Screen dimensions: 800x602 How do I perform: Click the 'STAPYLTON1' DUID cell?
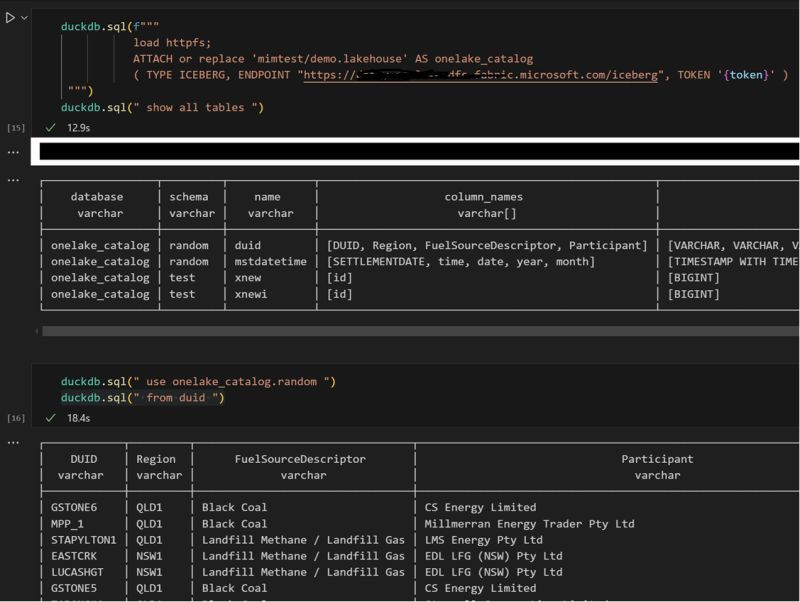(84, 540)
